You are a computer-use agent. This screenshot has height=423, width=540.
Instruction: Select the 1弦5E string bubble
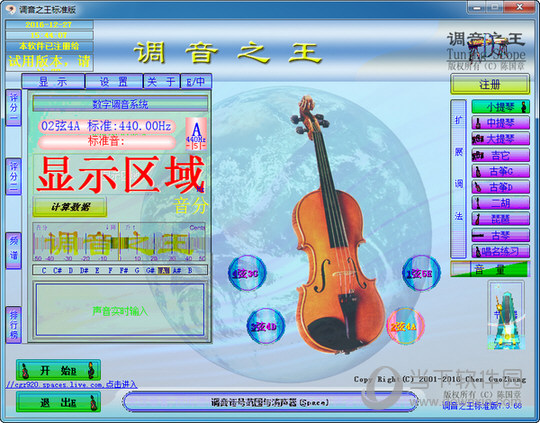[x=421, y=273]
